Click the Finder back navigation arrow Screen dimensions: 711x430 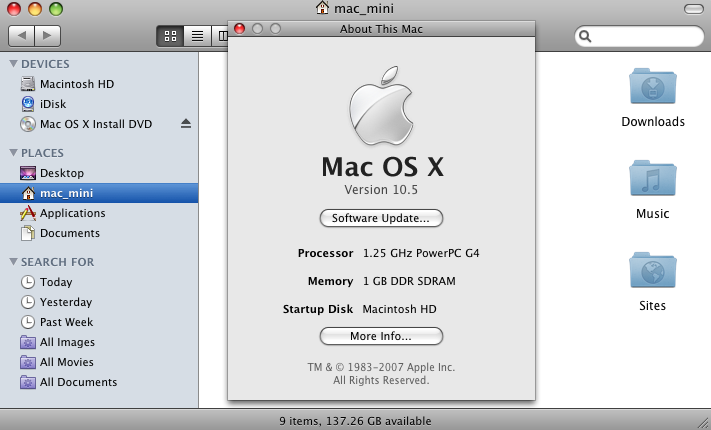pyautogui.click(x=21, y=36)
